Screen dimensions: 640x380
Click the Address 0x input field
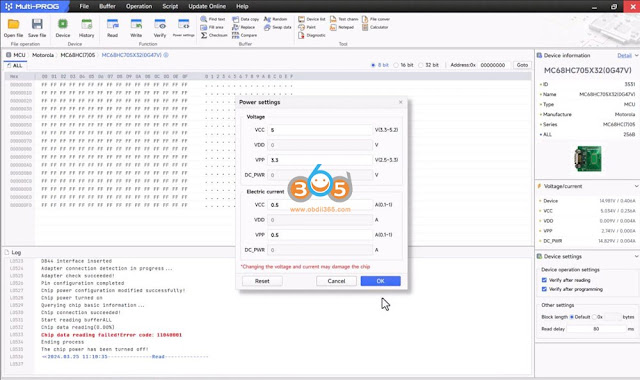(x=495, y=65)
